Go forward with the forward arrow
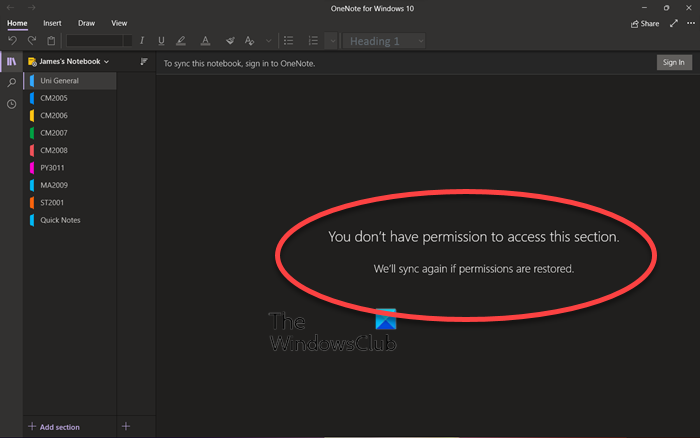The width and height of the screenshot is (700, 438). point(31,7)
